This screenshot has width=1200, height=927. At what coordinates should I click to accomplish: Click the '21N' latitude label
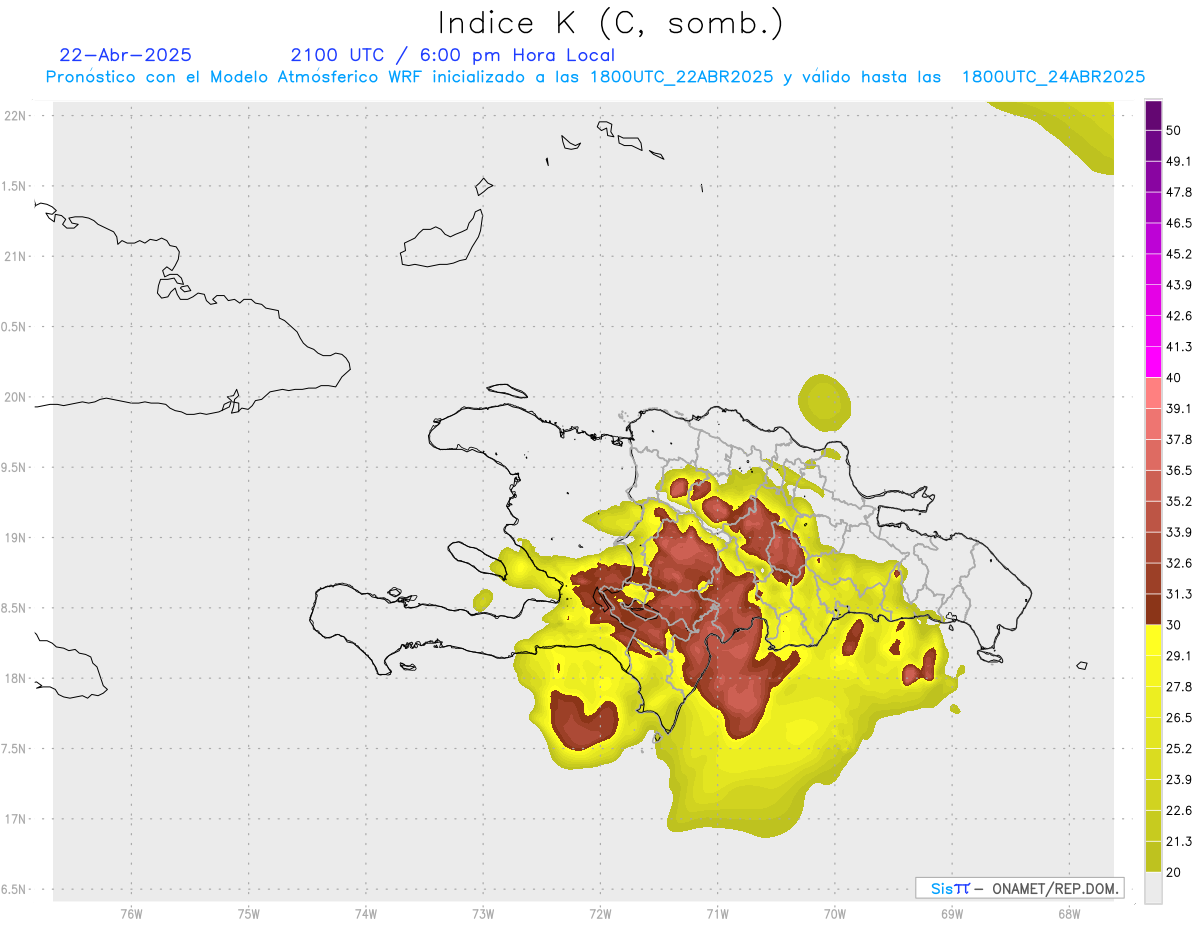16,256
